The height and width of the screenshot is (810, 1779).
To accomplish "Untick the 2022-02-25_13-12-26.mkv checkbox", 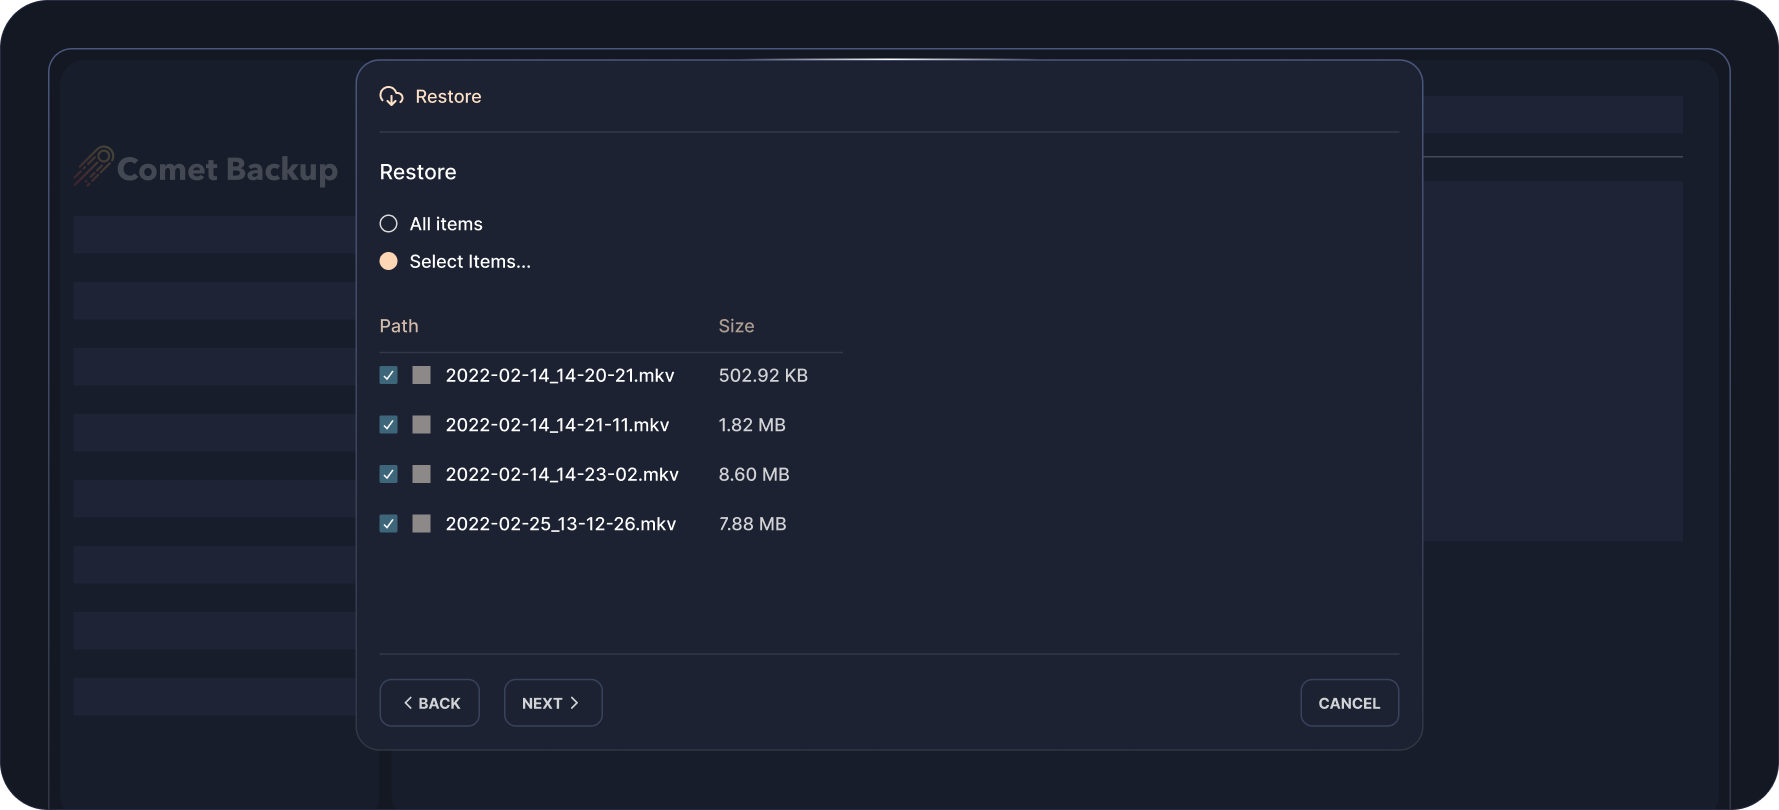I will pos(389,524).
